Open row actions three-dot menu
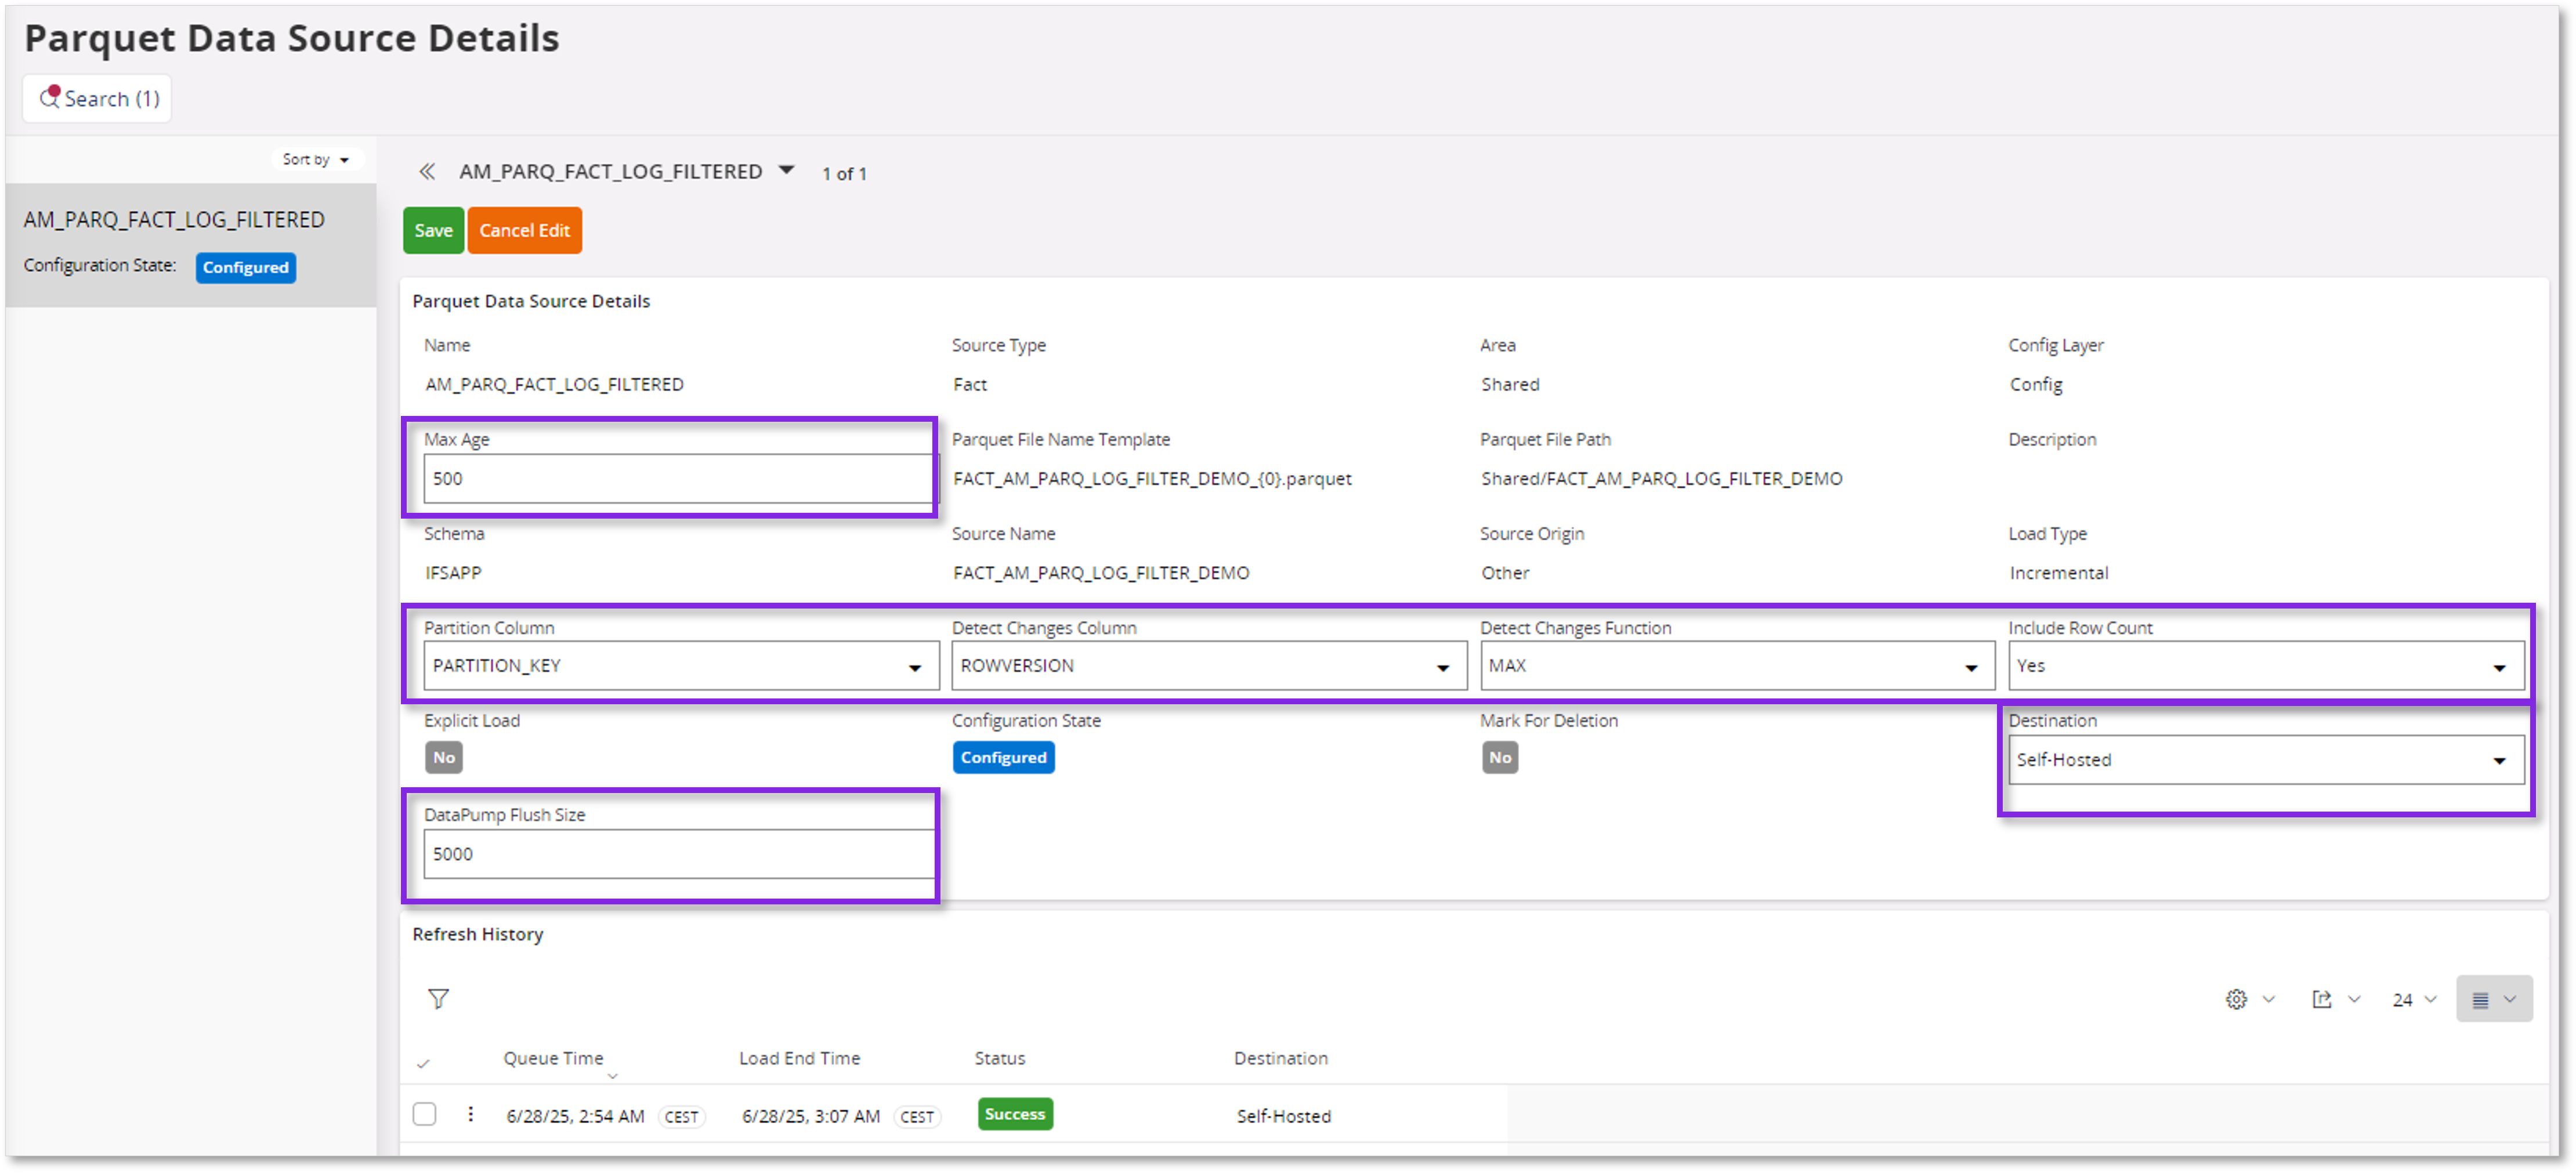Viewport: 2576px width, 1173px height. (470, 1114)
